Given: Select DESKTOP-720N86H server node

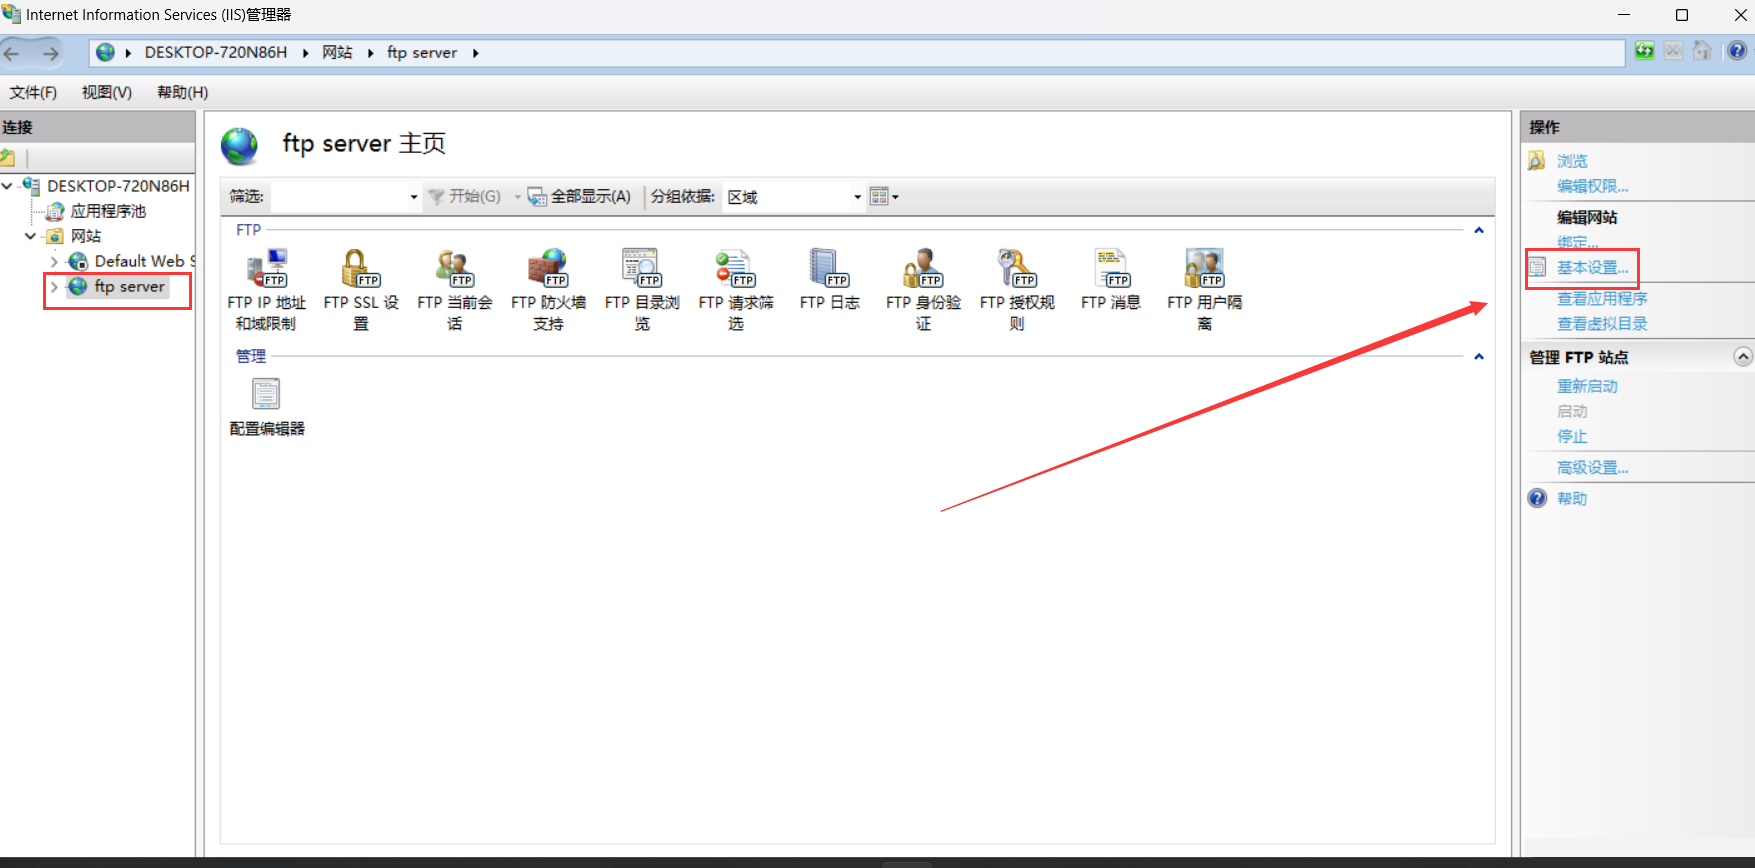Looking at the screenshot, I should tap(118, 186).
